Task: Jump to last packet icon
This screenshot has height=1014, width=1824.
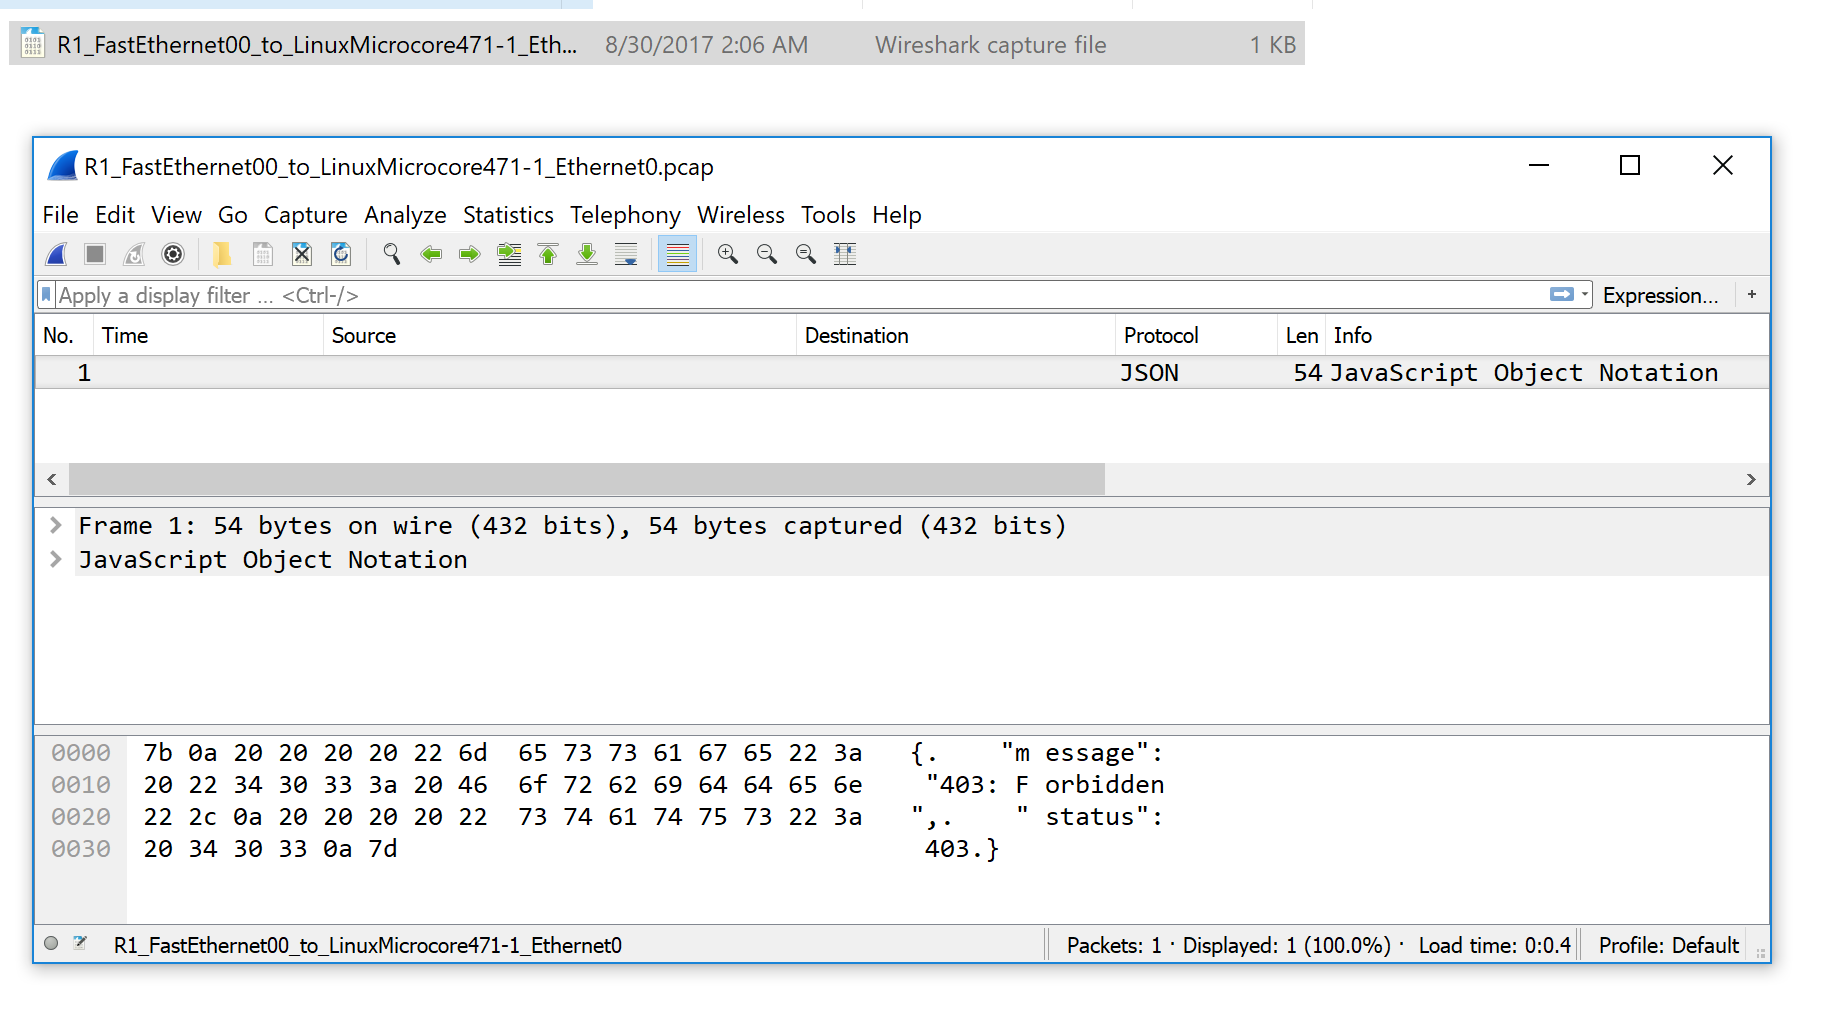Action: [x=587, y=255]
